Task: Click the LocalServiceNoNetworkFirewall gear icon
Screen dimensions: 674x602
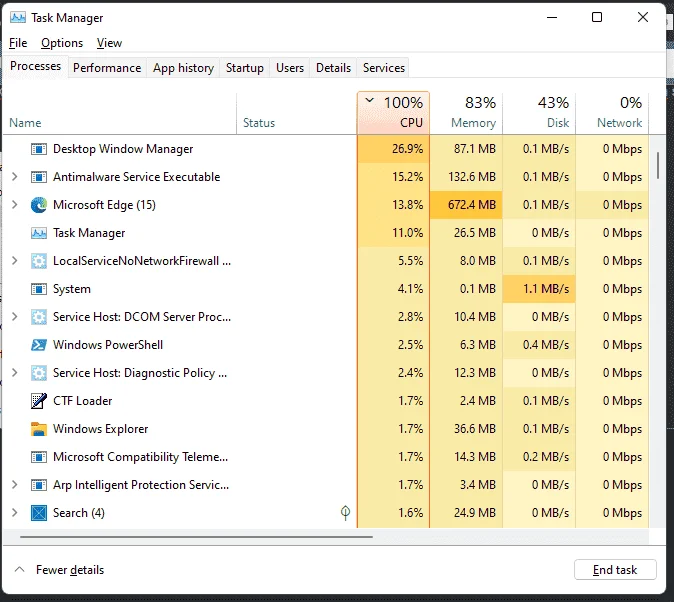Action: (39, 261)
